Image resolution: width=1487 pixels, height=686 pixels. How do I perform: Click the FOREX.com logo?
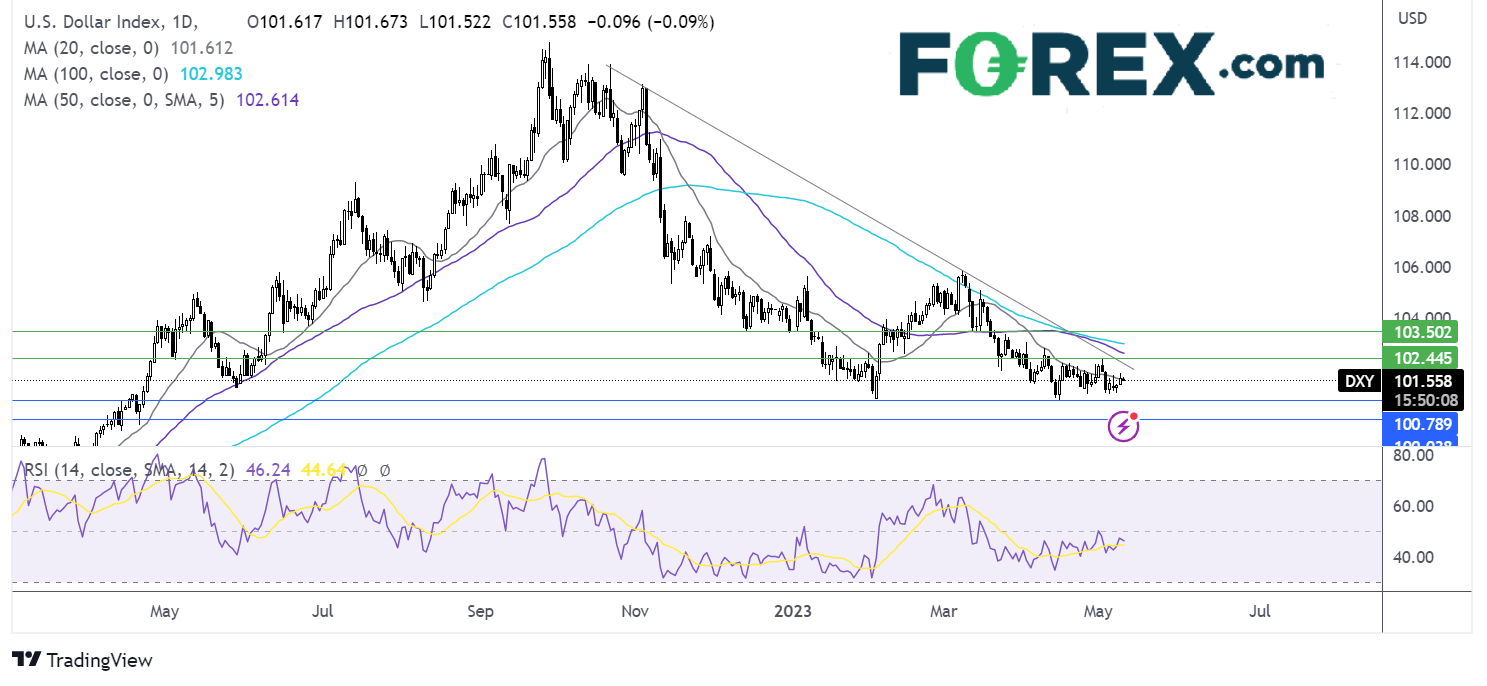tap(1111, 65)
